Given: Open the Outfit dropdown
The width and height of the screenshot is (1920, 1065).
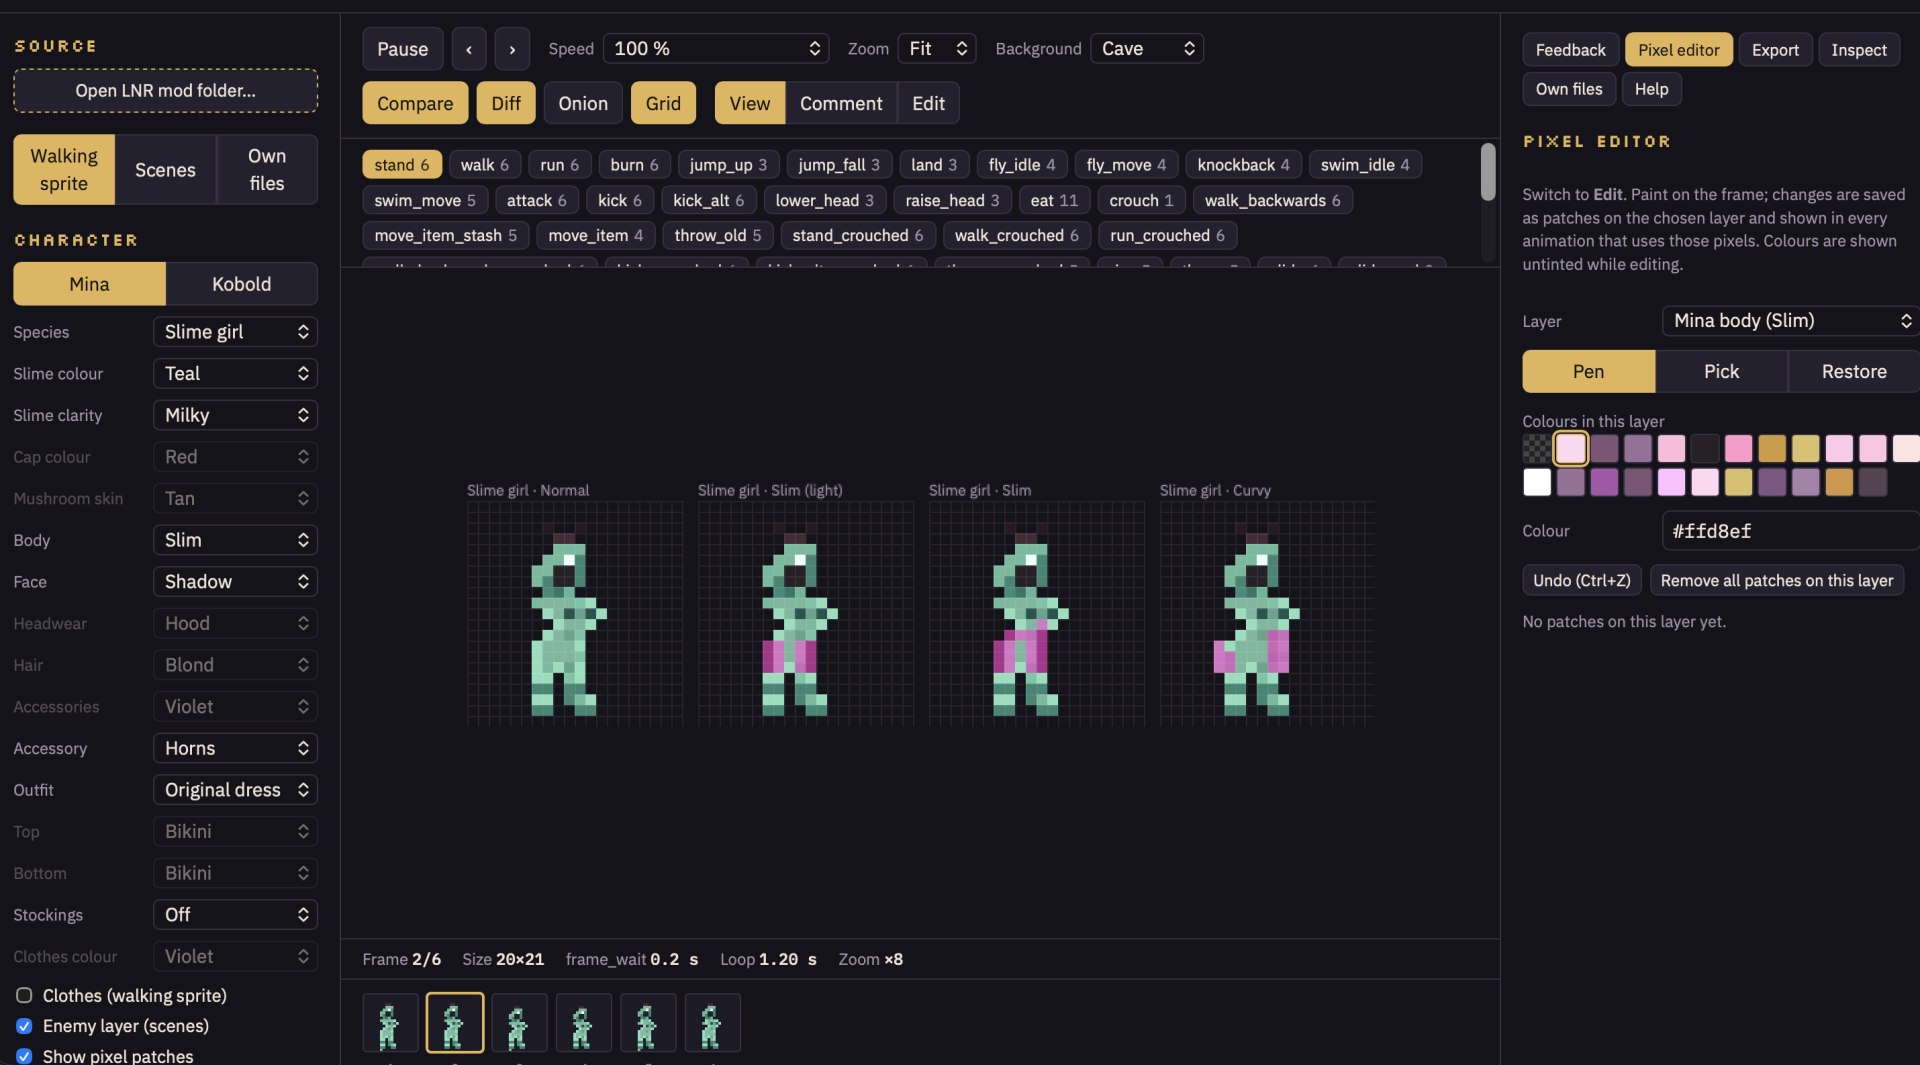Looking at the screenshot, I should pyautogui.click(x=235, y=790).
